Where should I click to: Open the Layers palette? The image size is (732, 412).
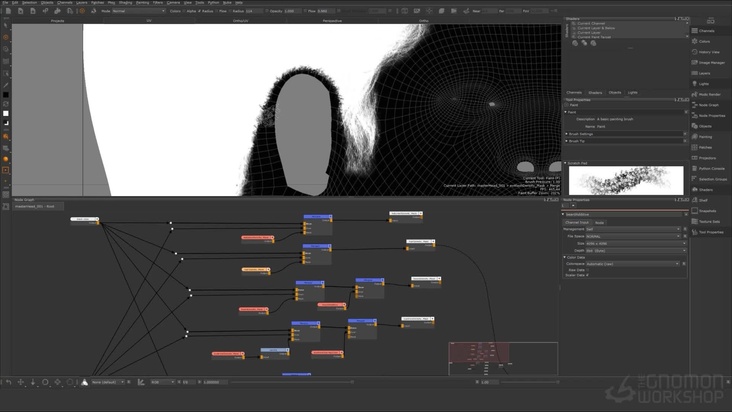(x=704, y=73)
